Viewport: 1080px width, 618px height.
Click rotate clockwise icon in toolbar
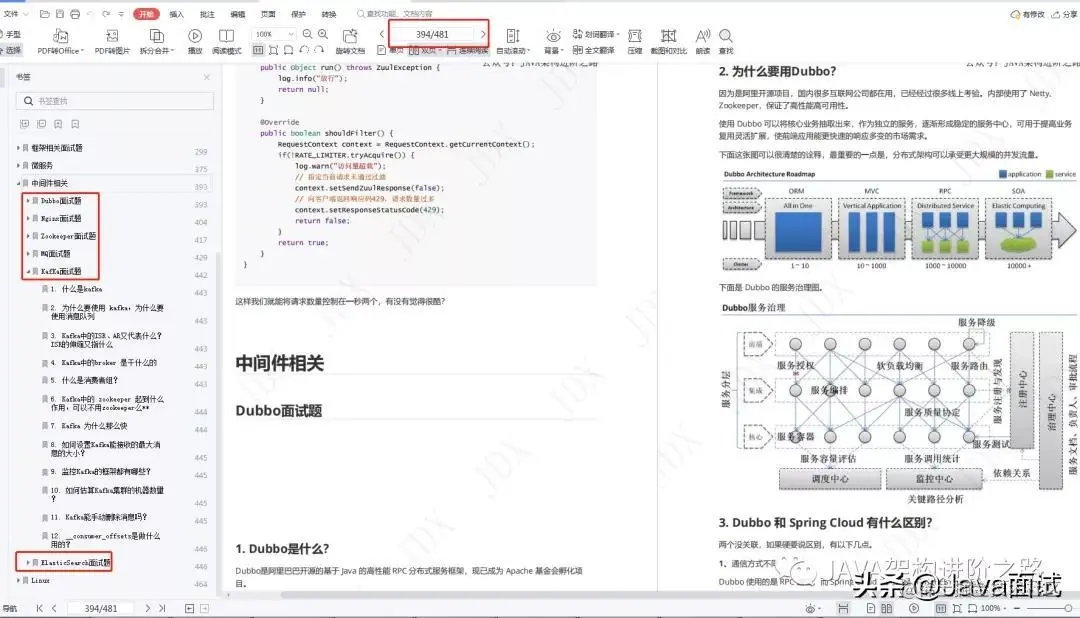319,50
